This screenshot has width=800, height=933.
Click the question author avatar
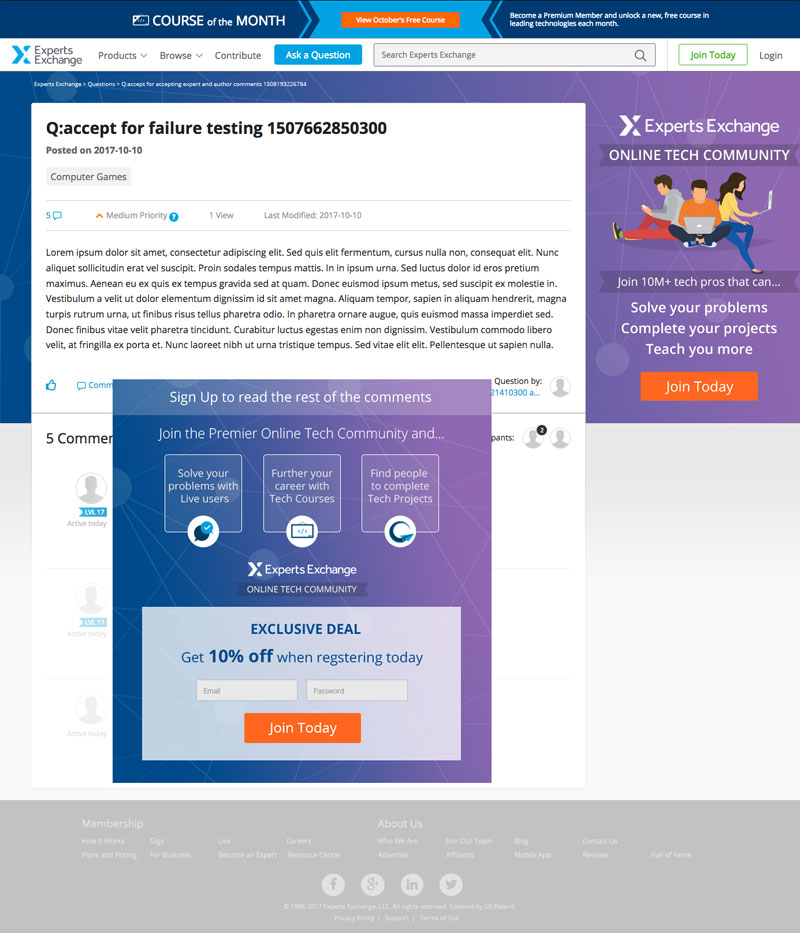[x=560, y=387]
